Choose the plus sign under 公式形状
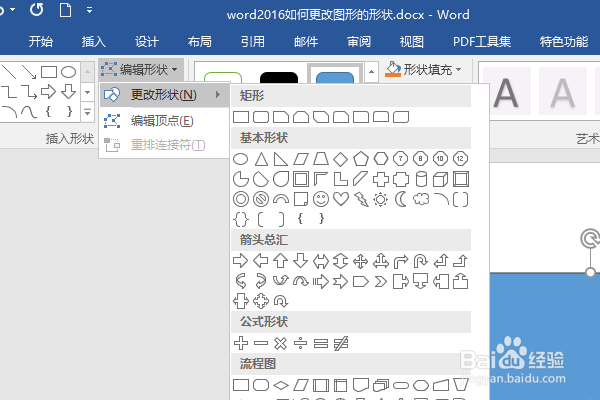 tap(241, 343)
